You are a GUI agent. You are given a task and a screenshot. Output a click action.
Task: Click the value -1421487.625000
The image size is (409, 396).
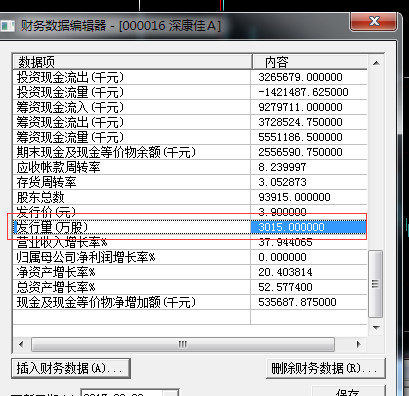coord(303,92)
